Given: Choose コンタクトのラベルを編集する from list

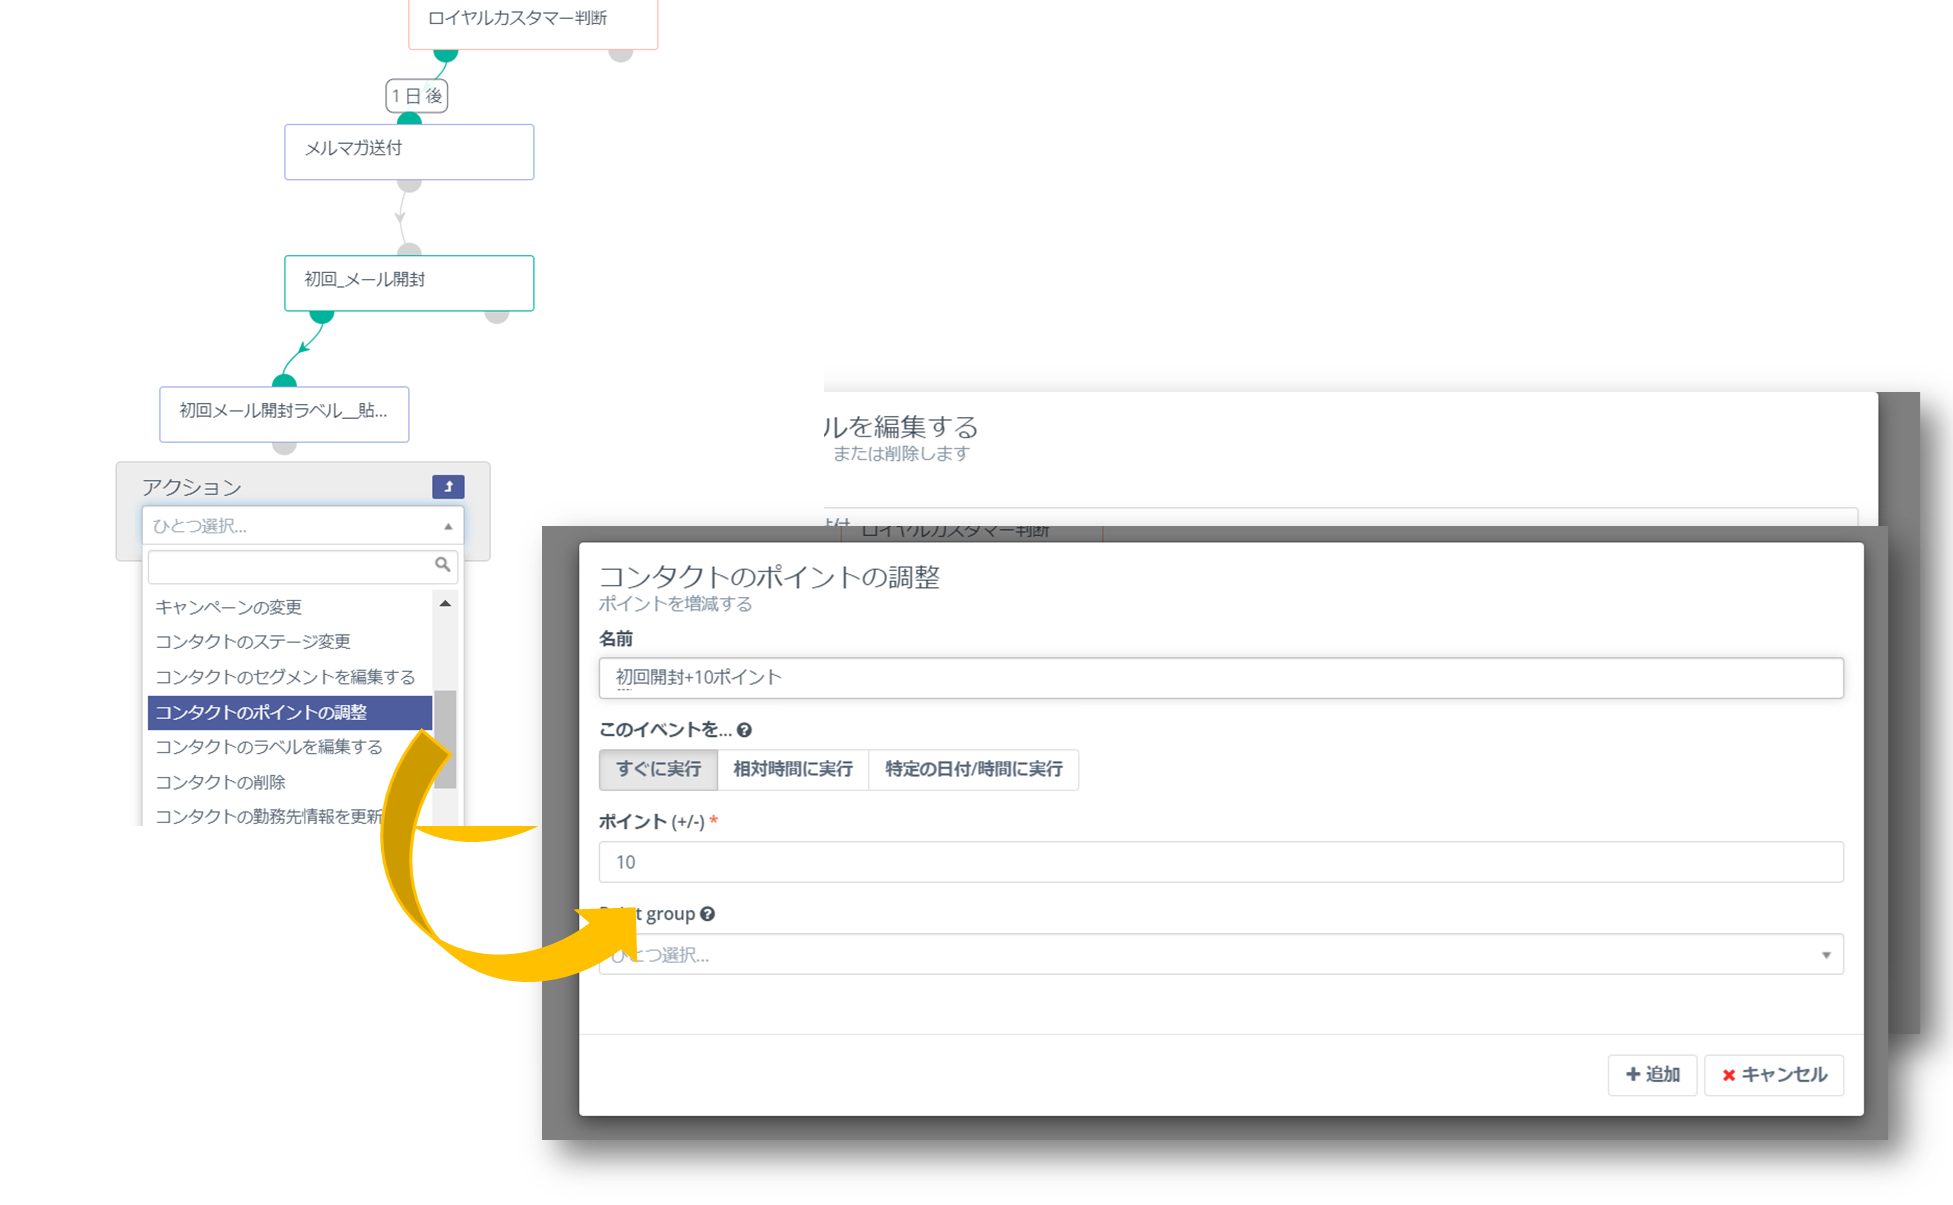Looking at the screenshot, I should point(269,747).
